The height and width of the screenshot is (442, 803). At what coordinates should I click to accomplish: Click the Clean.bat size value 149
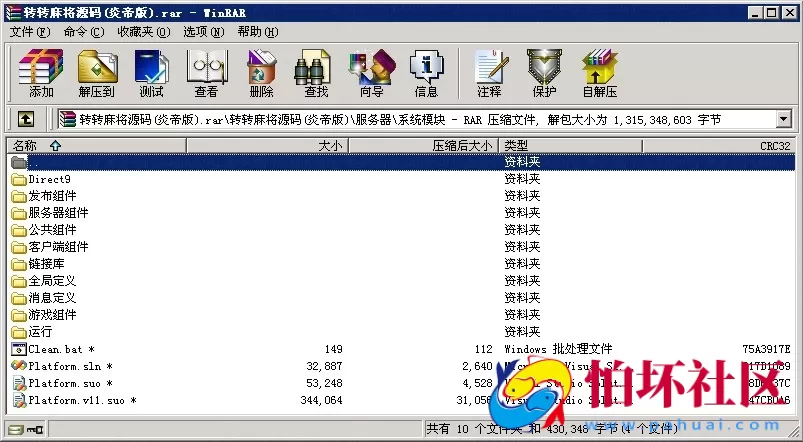pyautogui.click(x=333, y=349)
